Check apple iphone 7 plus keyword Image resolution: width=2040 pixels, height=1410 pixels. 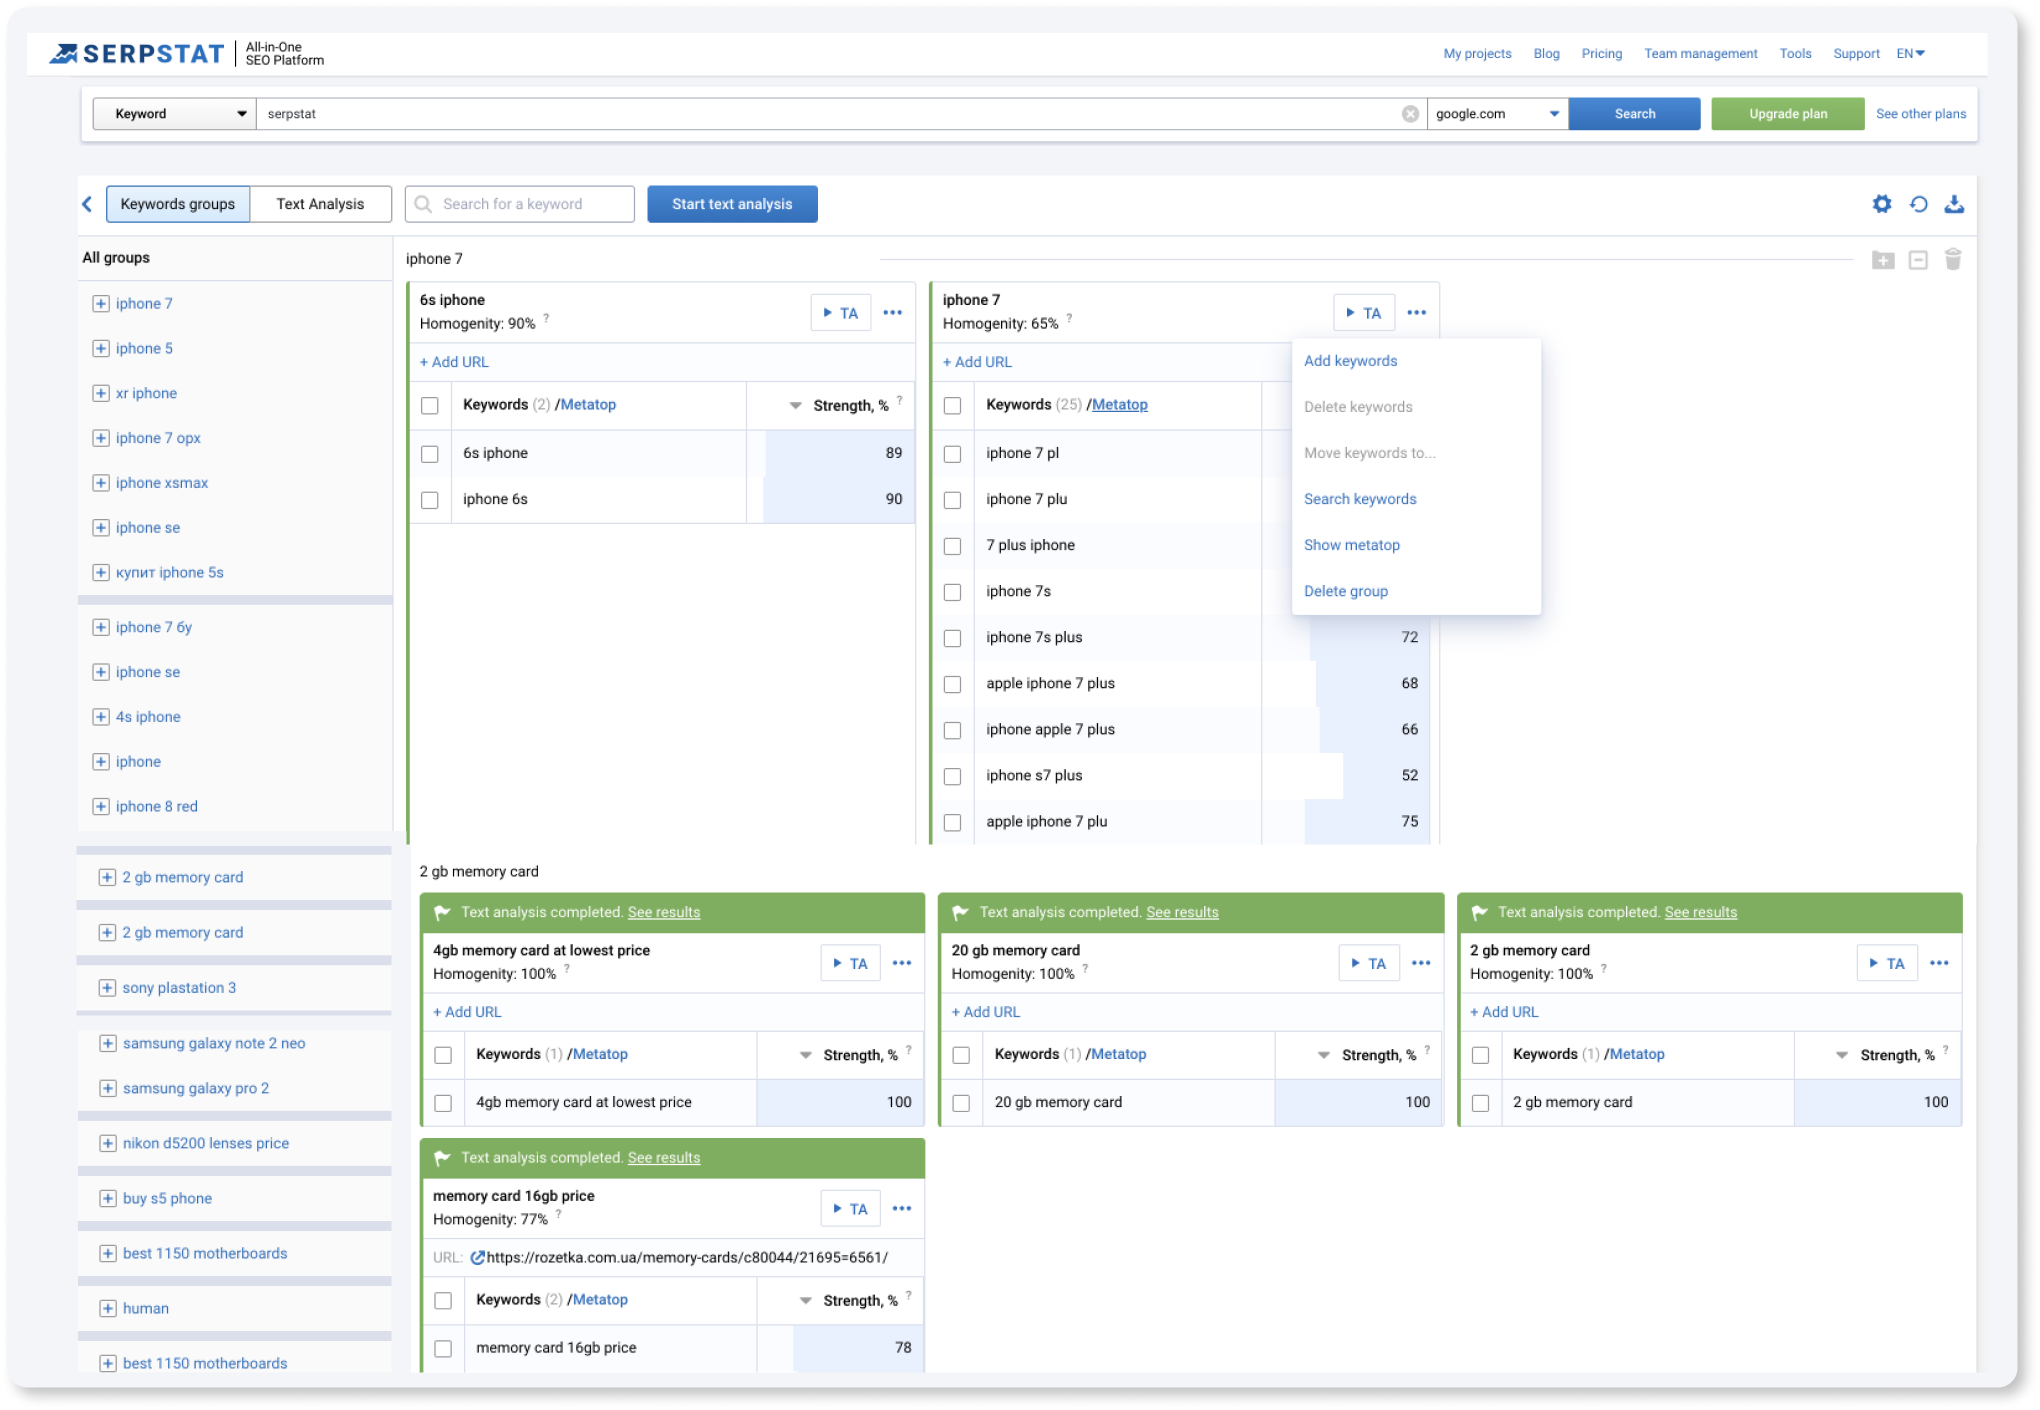coord(953,684)
